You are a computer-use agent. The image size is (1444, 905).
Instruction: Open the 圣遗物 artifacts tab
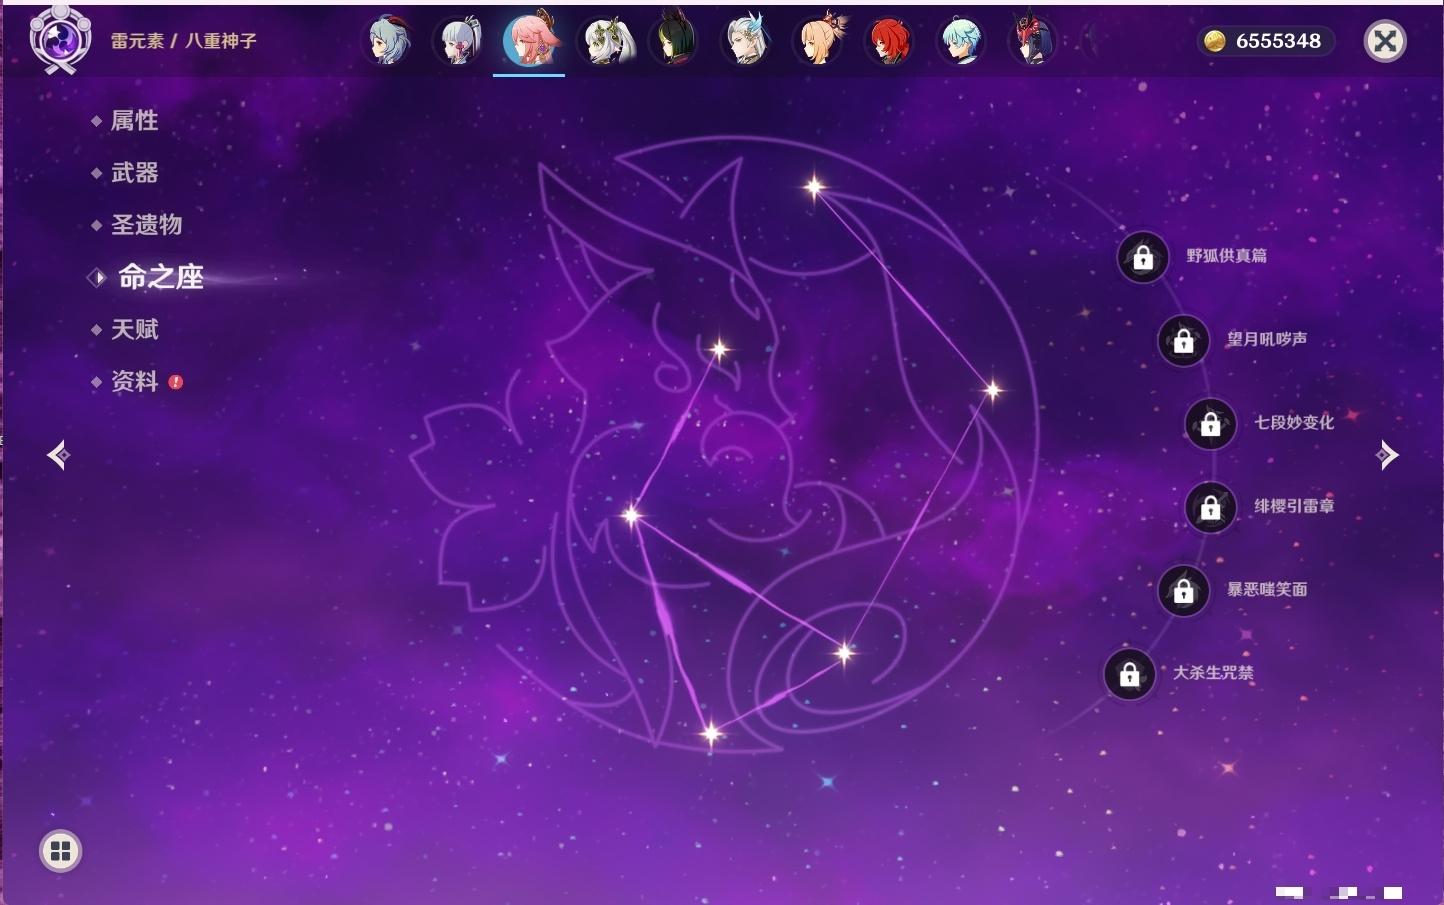point(146,225)
